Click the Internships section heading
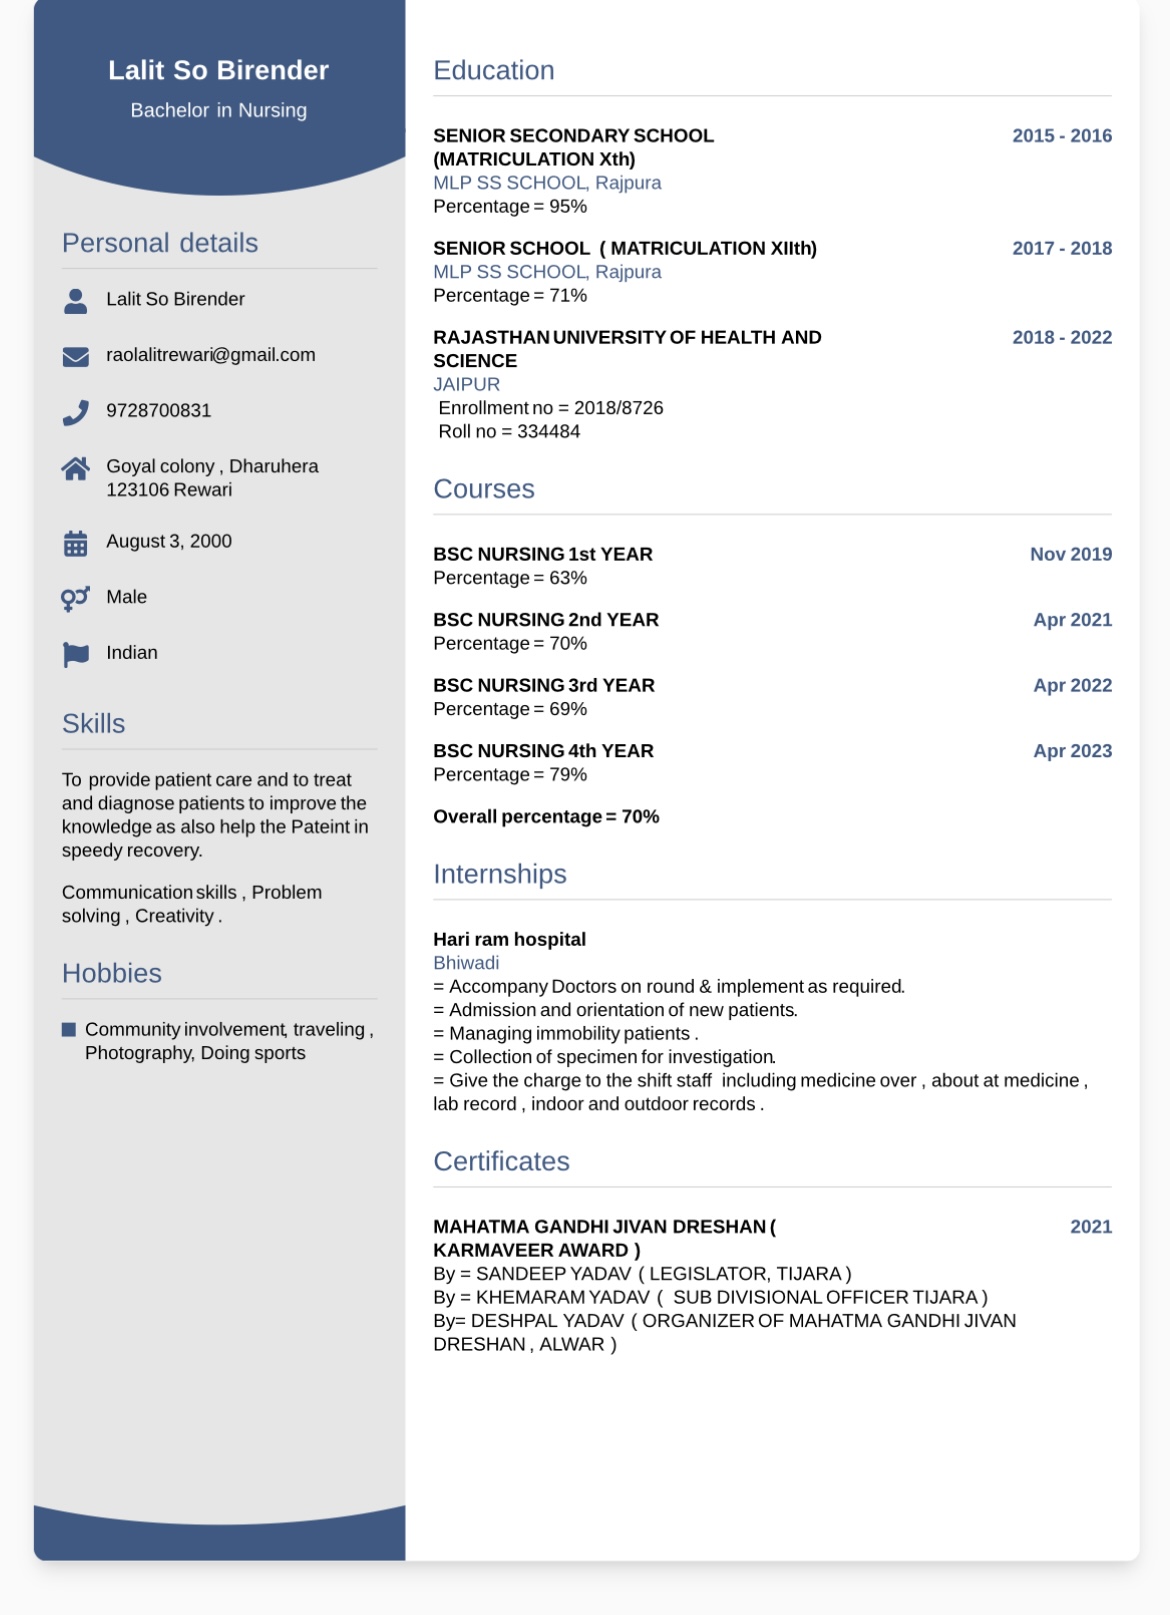Screen dimensions: 1170x1615 [x=499, y=874]
